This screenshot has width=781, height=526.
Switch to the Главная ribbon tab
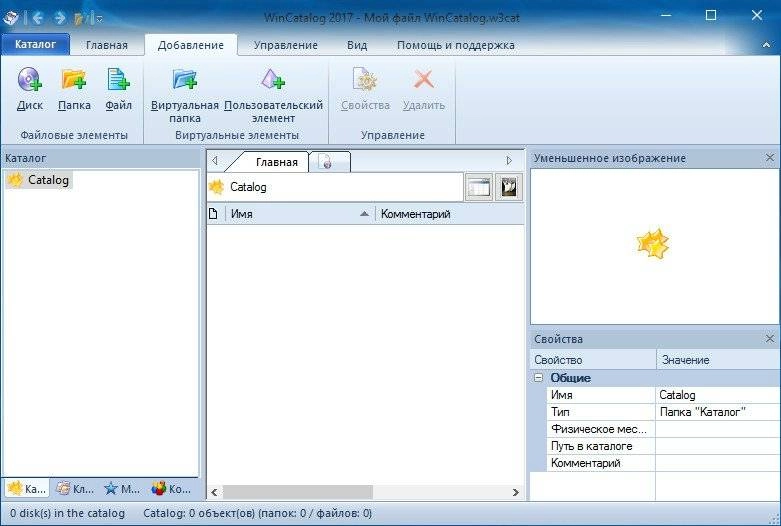coord(107,45)
